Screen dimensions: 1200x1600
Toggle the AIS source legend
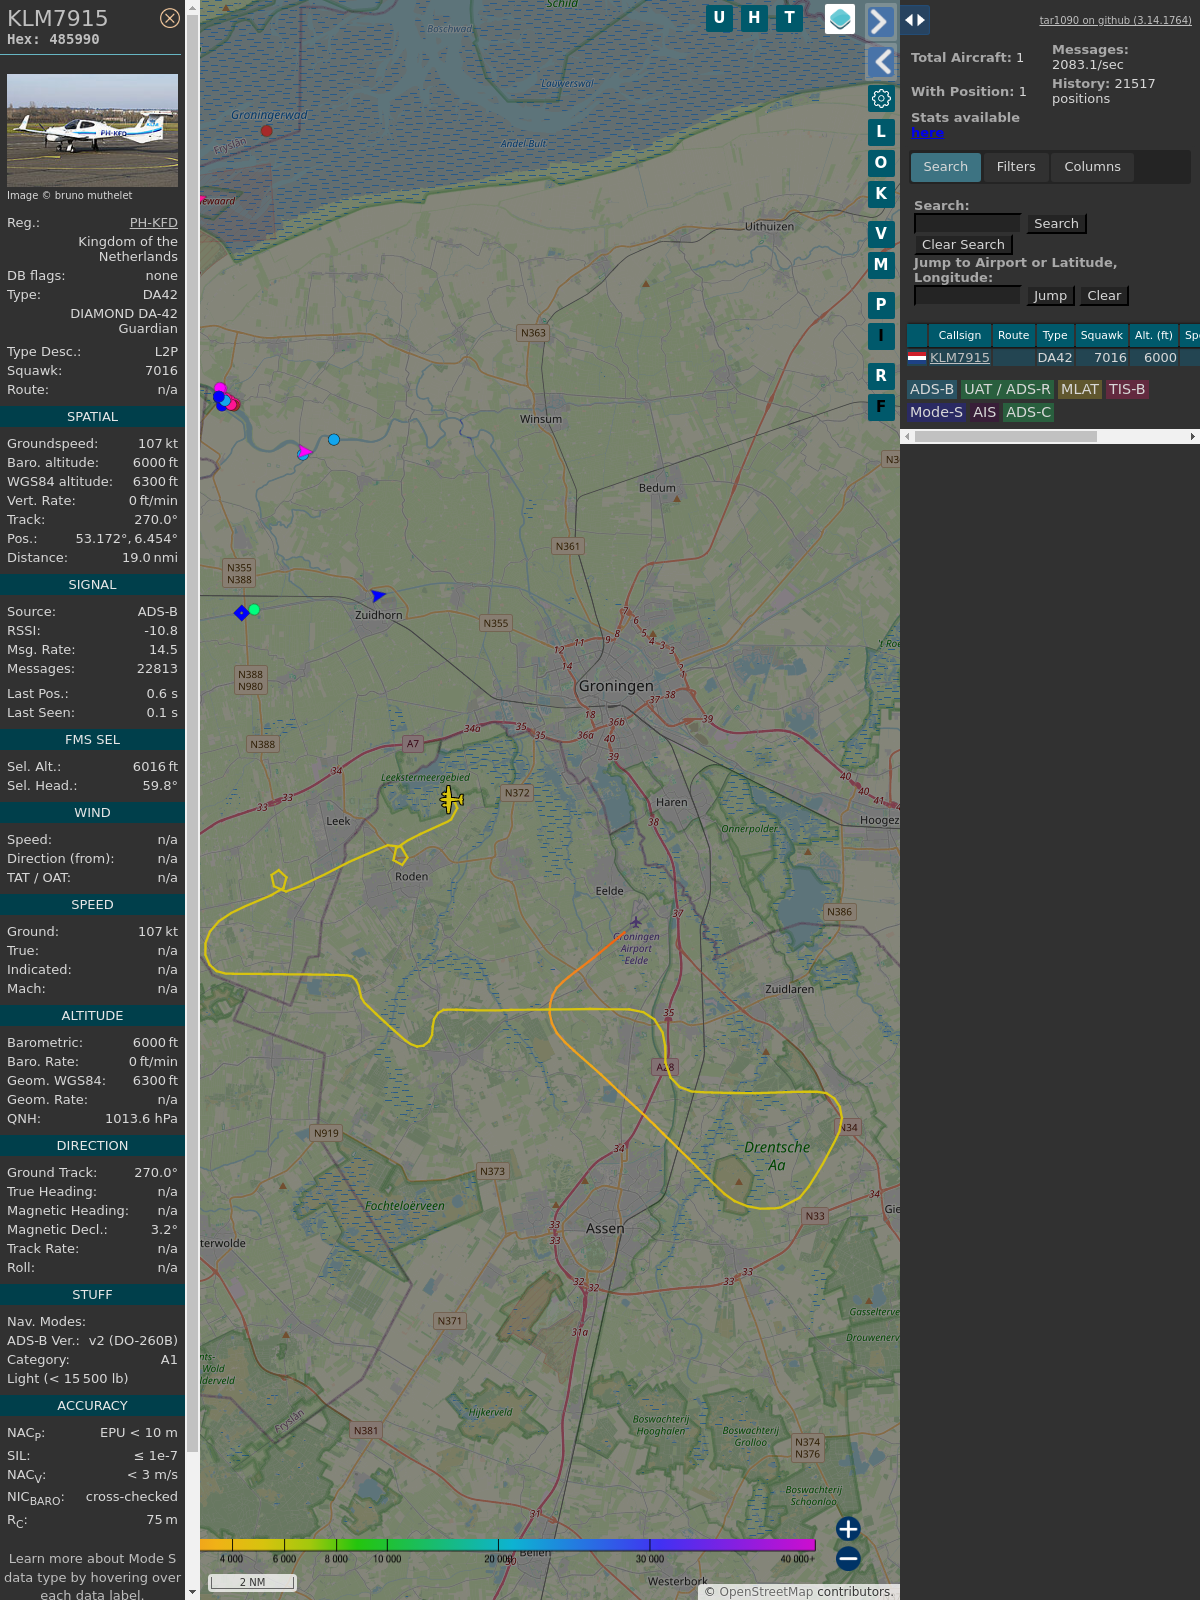point(985,412)
